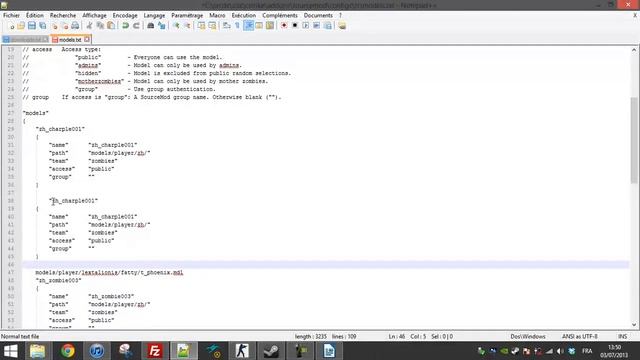Click Run Macro Multiple Times icon
Image resolution: width=640 pixels, height=360 pixels.
(316, 26)
